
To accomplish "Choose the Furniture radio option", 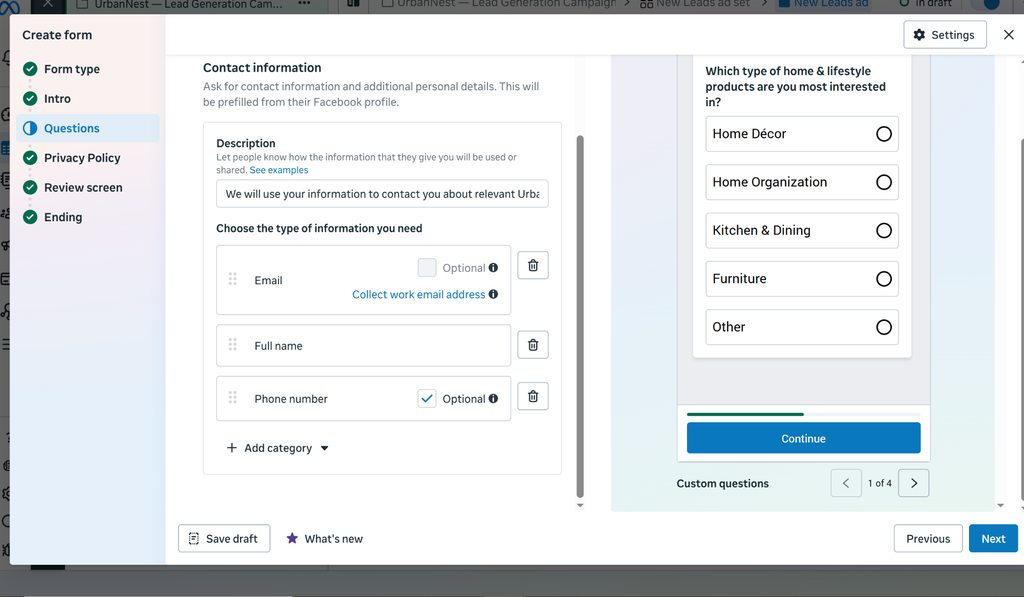I will point(883,279).
